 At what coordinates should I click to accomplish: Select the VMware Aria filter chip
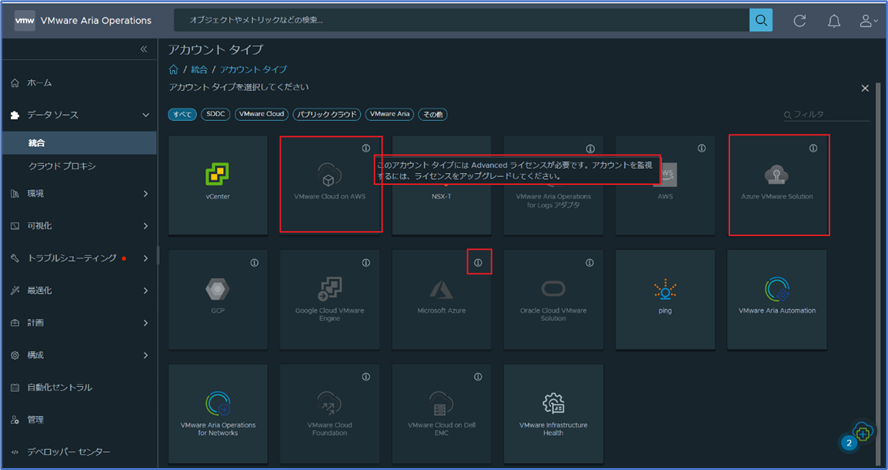tap(390, 114)
